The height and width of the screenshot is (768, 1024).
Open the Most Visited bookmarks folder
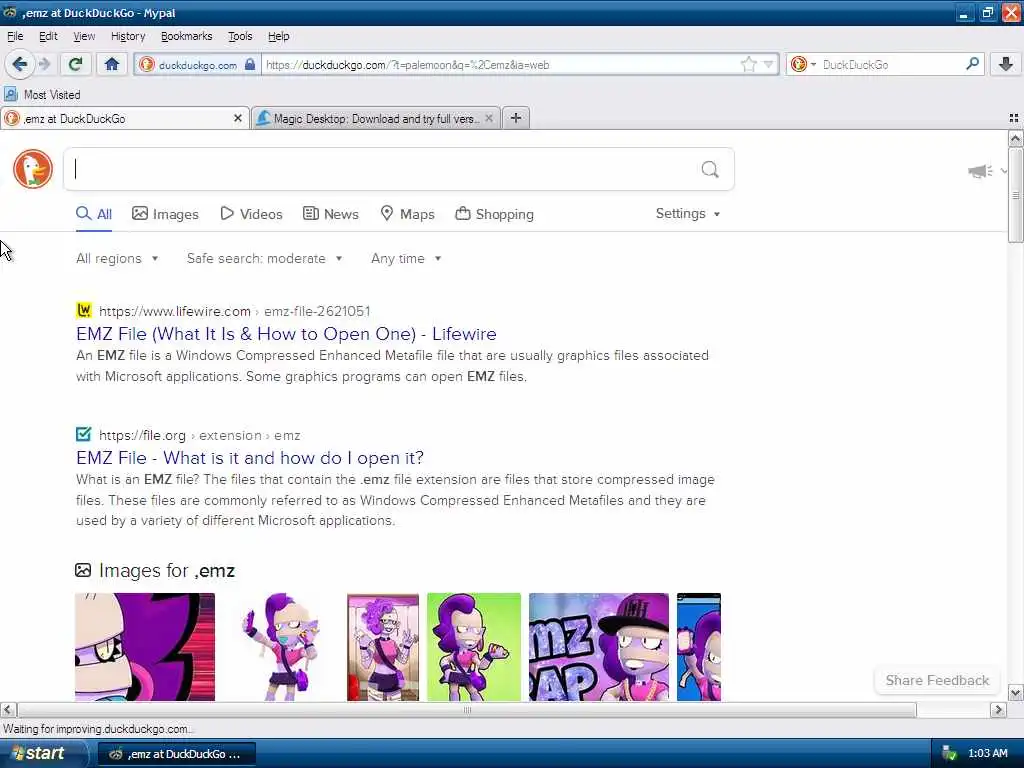[43, 95]
